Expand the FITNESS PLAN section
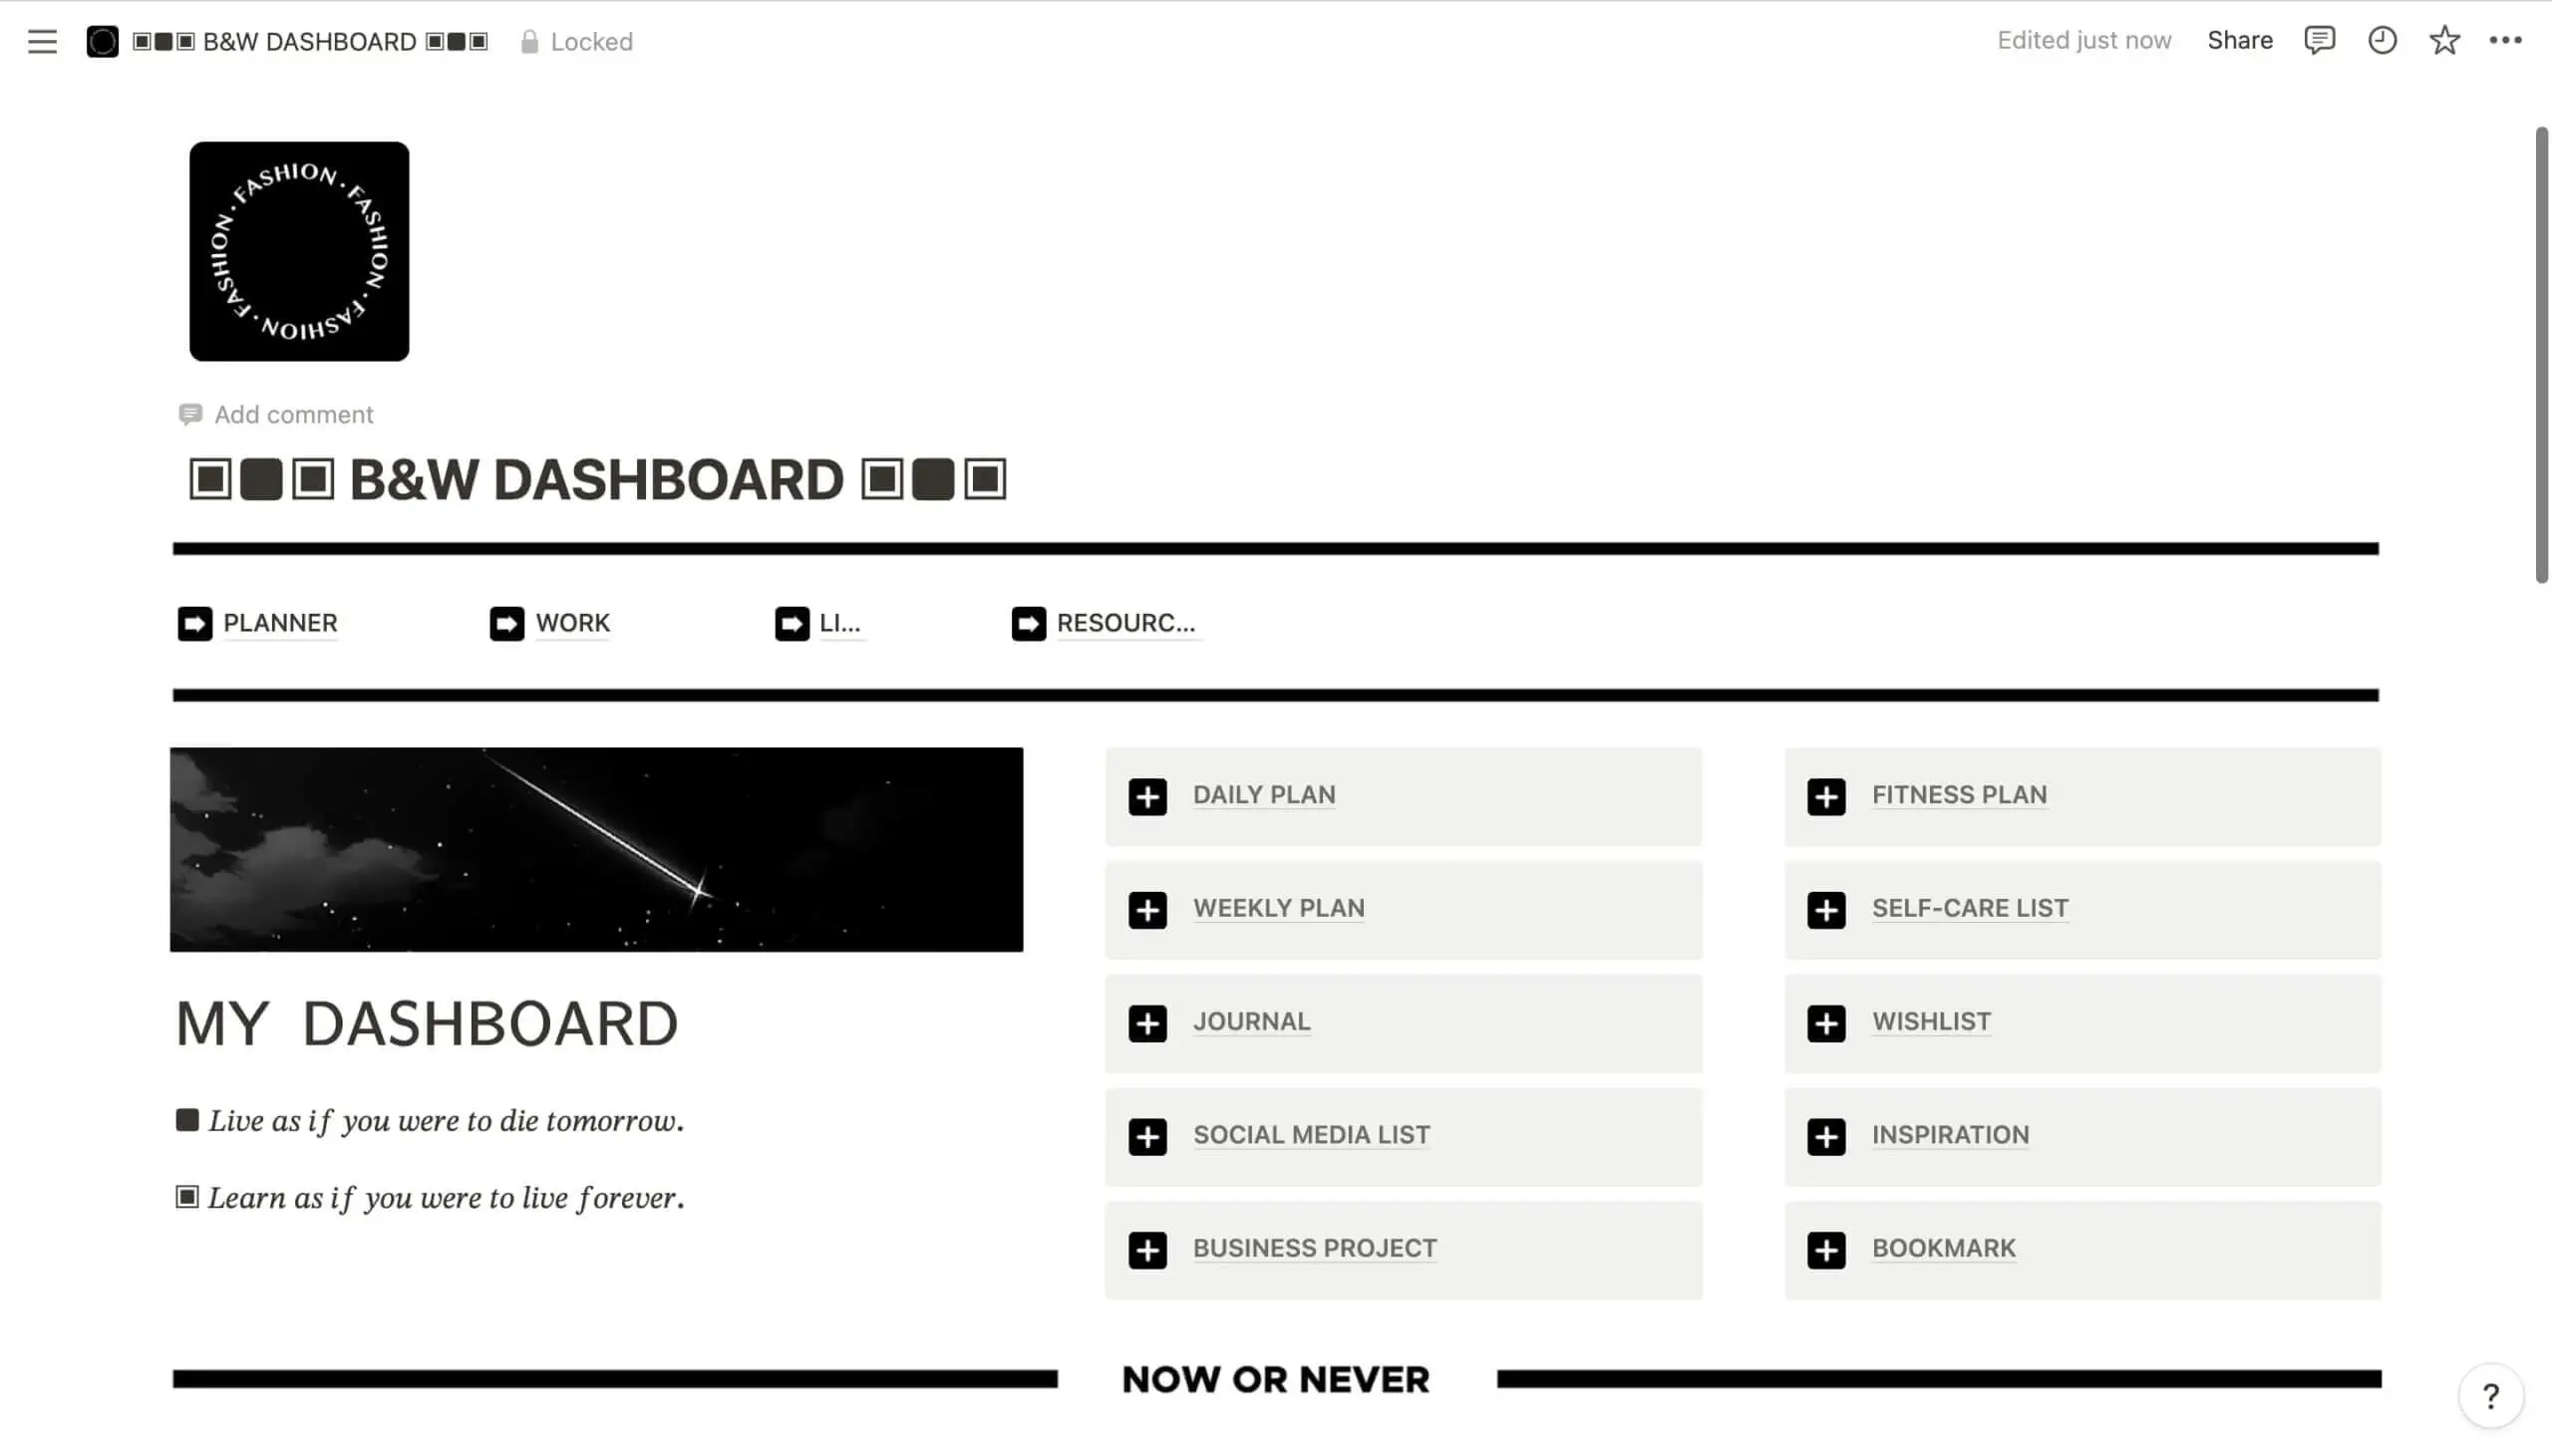This screenshot has width=2552, height=1456. (1824, 795)
